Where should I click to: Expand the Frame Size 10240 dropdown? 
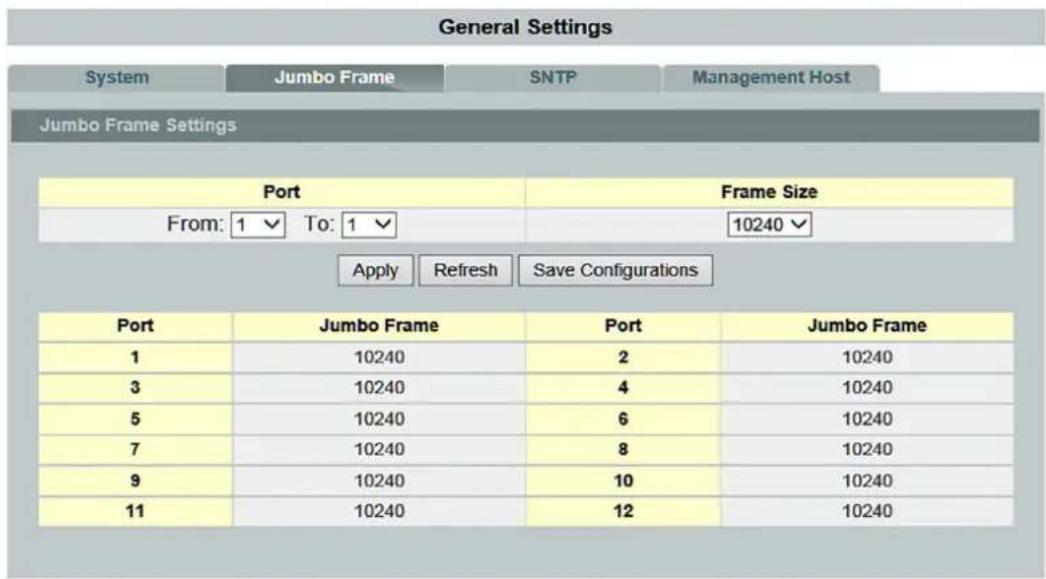click(769, 225)
